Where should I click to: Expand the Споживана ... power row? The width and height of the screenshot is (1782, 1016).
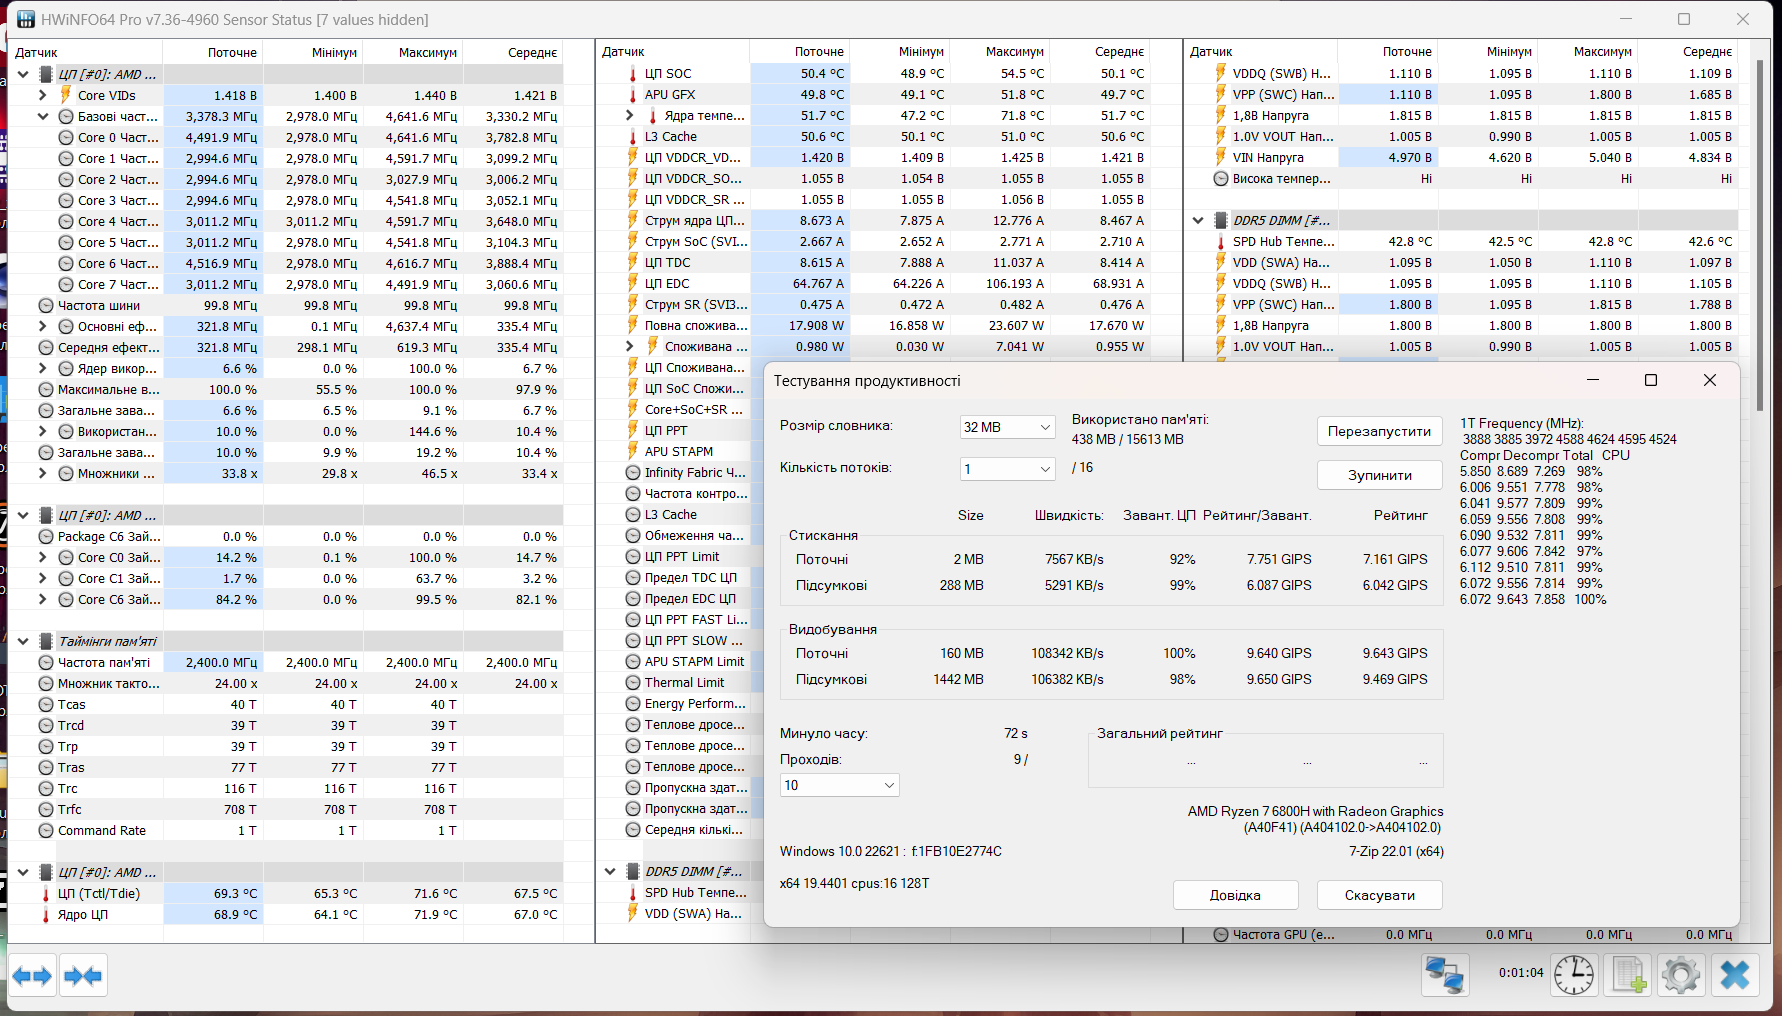pos(629,346)
